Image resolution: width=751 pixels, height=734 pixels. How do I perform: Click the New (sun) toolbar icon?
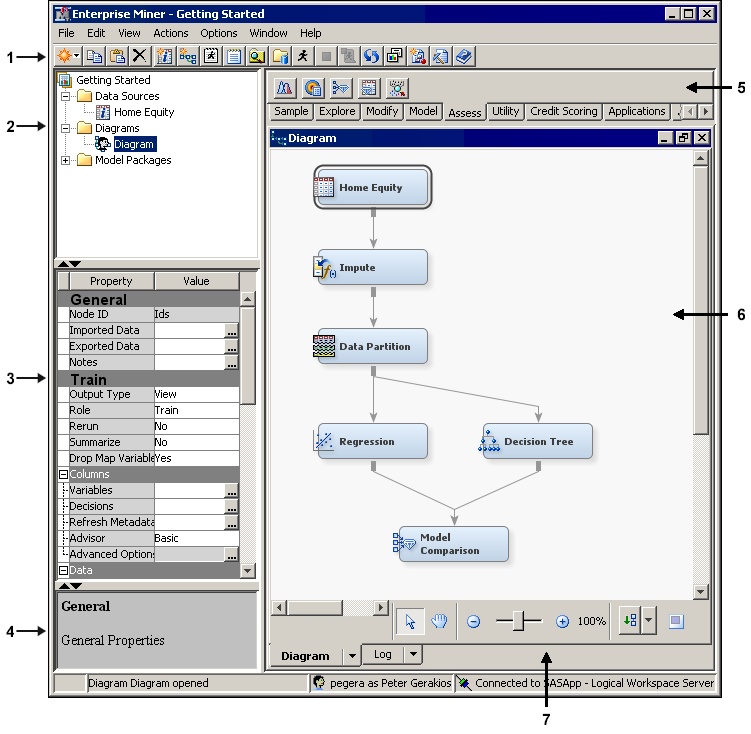coord(64,56)
